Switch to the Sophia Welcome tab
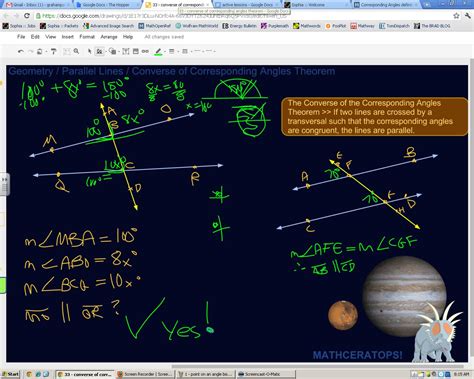 [x=316, y=5]
